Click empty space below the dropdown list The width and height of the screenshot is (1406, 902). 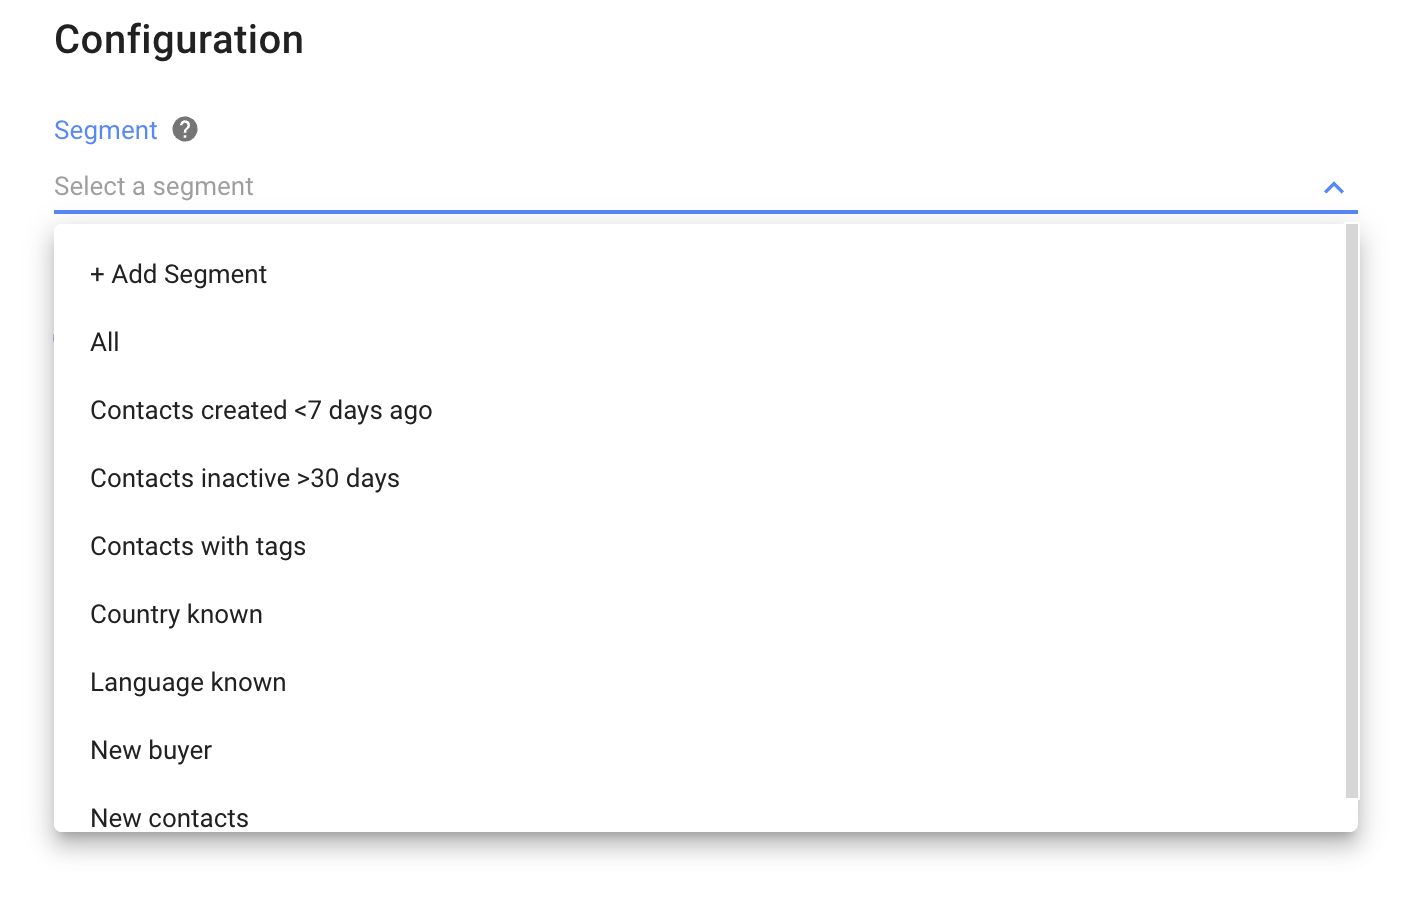coord(700,868)
